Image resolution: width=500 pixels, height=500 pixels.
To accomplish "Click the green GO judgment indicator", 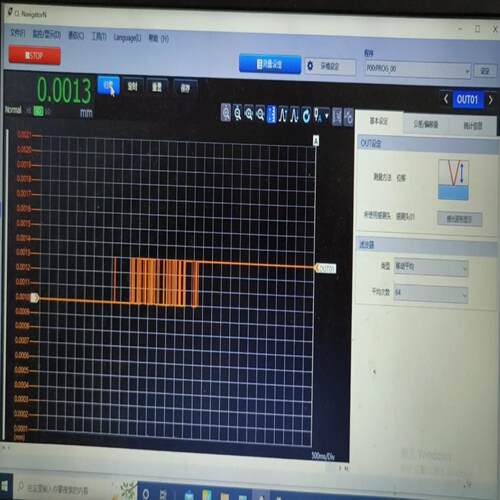I will [39, 111].
